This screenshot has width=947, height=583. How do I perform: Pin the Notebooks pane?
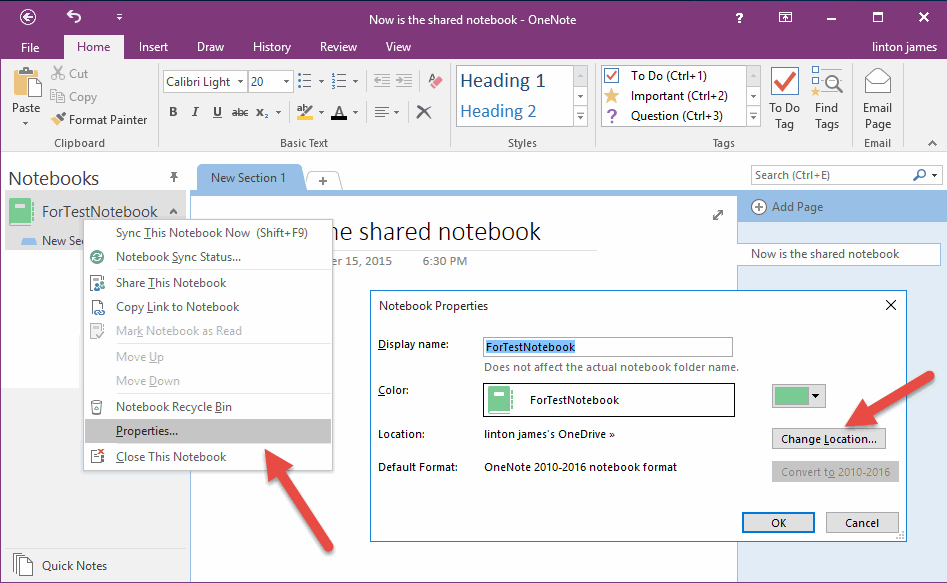(174, 177)
